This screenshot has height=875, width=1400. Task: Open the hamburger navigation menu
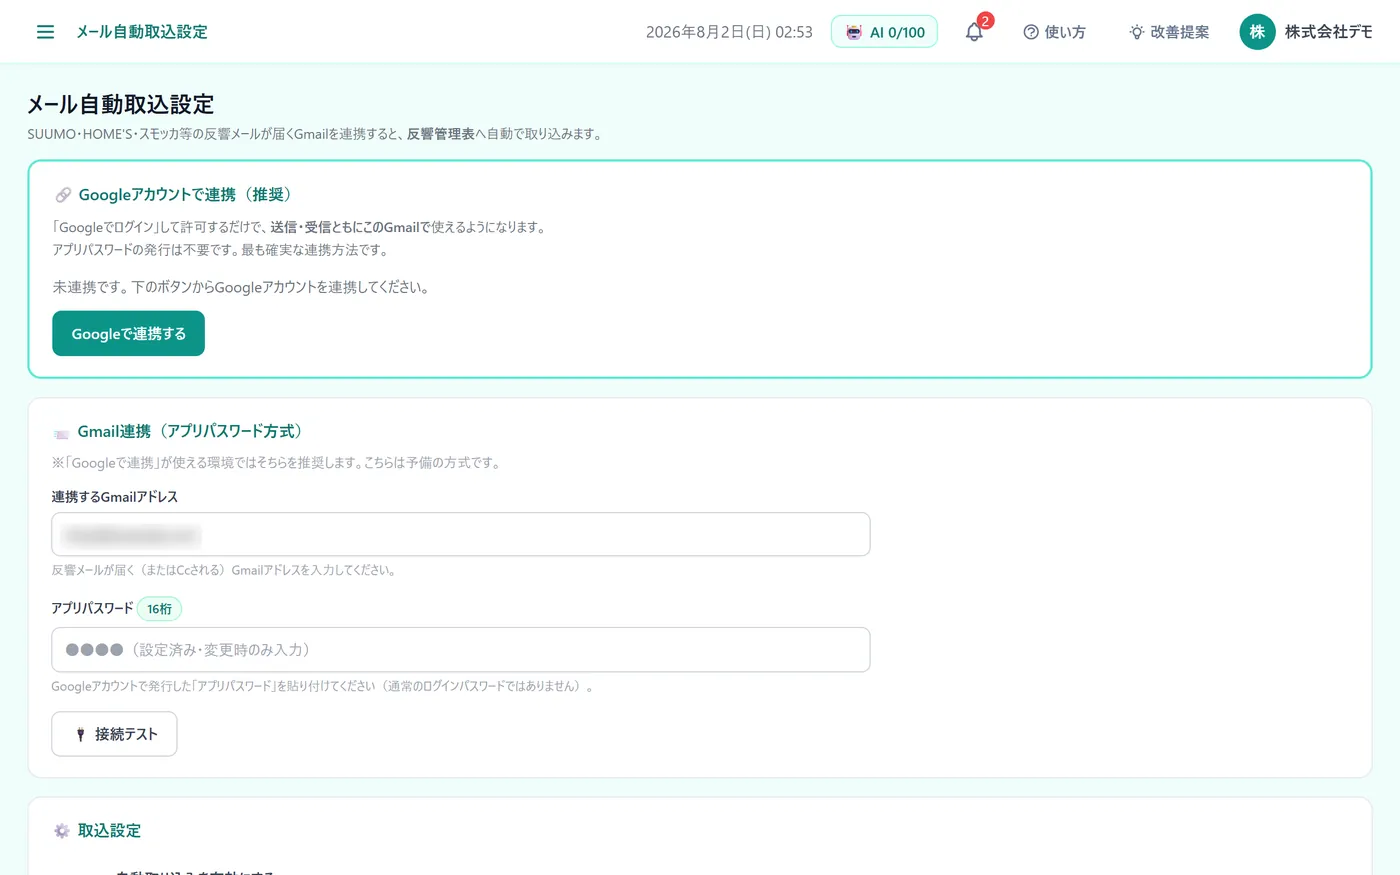click(x=45, y=32)
